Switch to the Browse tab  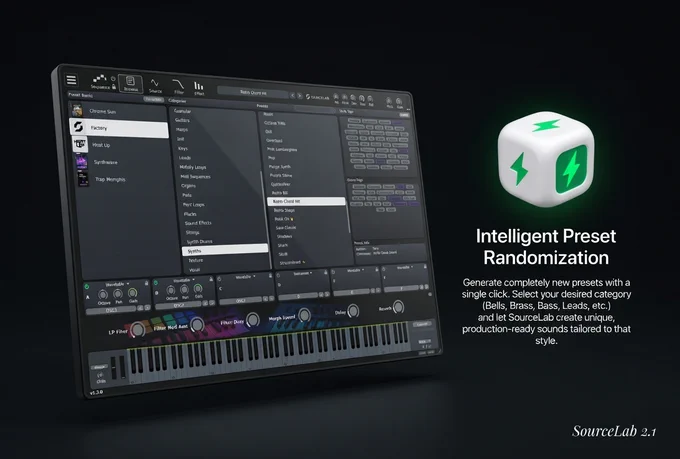131,83
